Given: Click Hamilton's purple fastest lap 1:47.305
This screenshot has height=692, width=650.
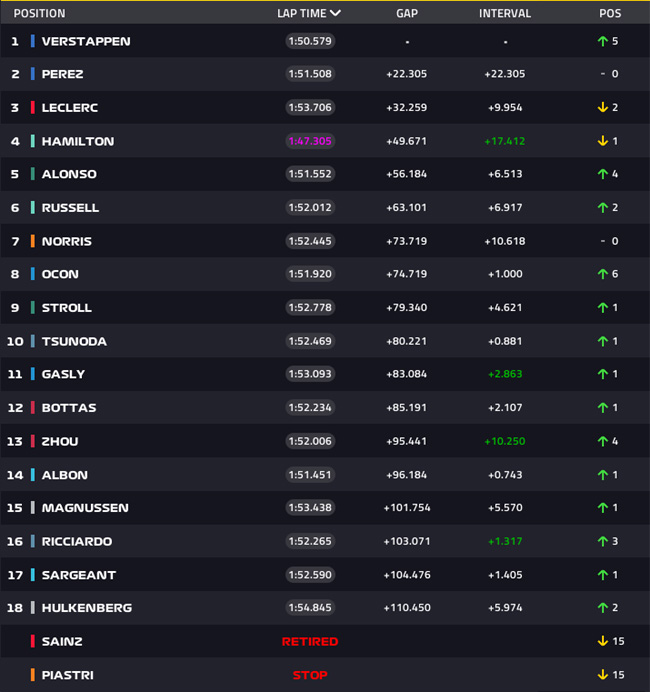Looking at the screenshot, I should [310, 141].
